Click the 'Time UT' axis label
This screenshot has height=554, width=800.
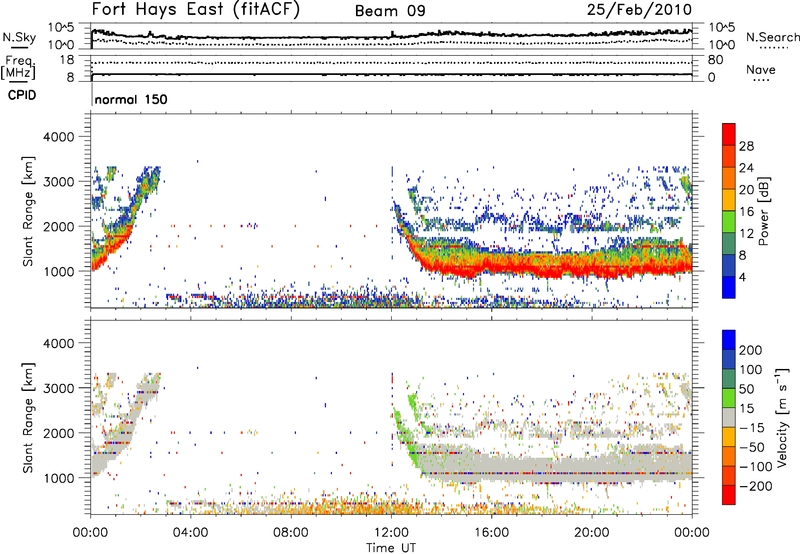pyautogui.click(x=391, y=547)
